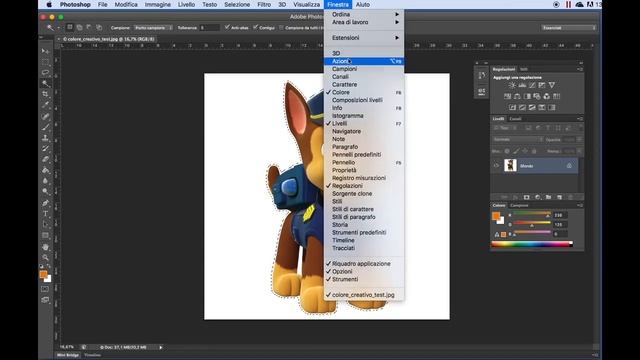Expand the Ordina submenu
The height and width of the screenshot is (360, 640).
364,14
